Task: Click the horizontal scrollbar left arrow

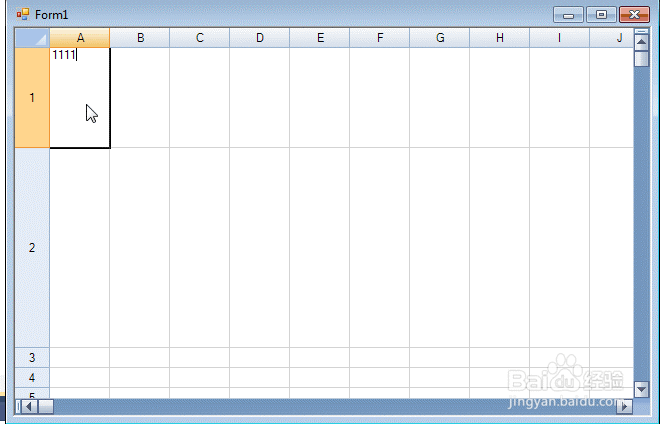Action: click(29, 407)
